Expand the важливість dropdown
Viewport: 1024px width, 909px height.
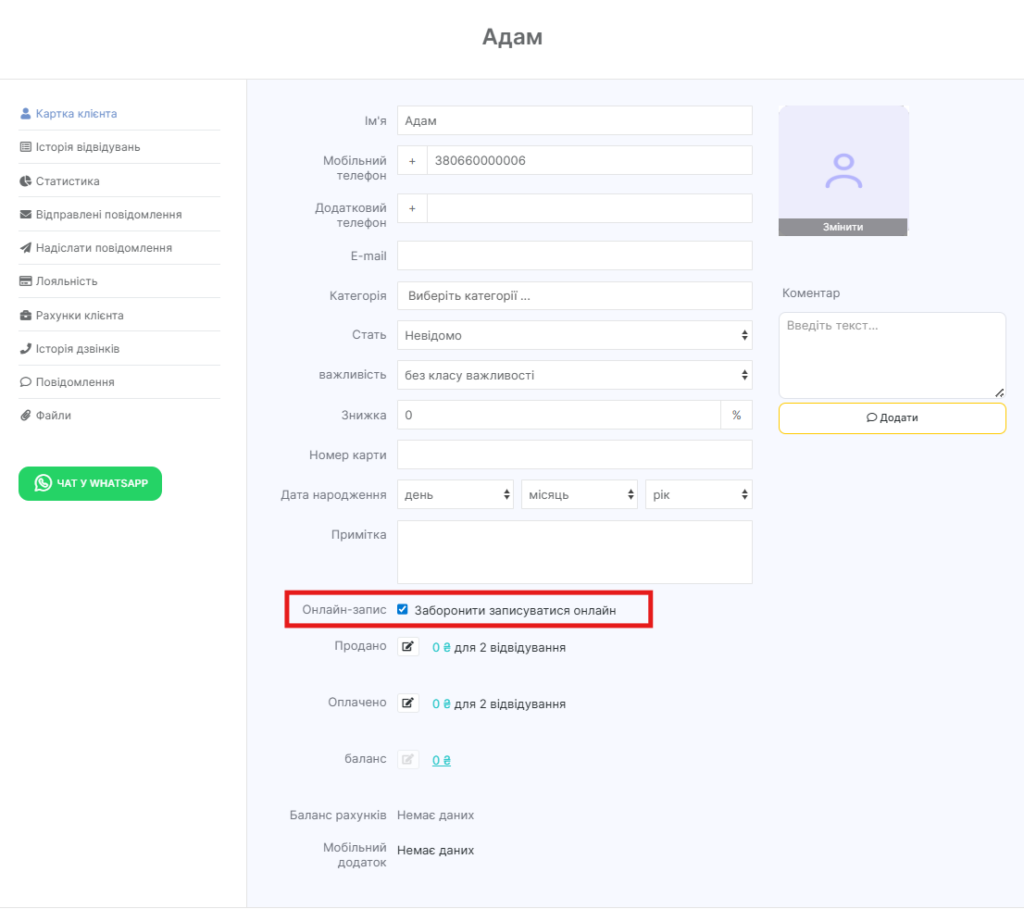click(x=574, y=375)
